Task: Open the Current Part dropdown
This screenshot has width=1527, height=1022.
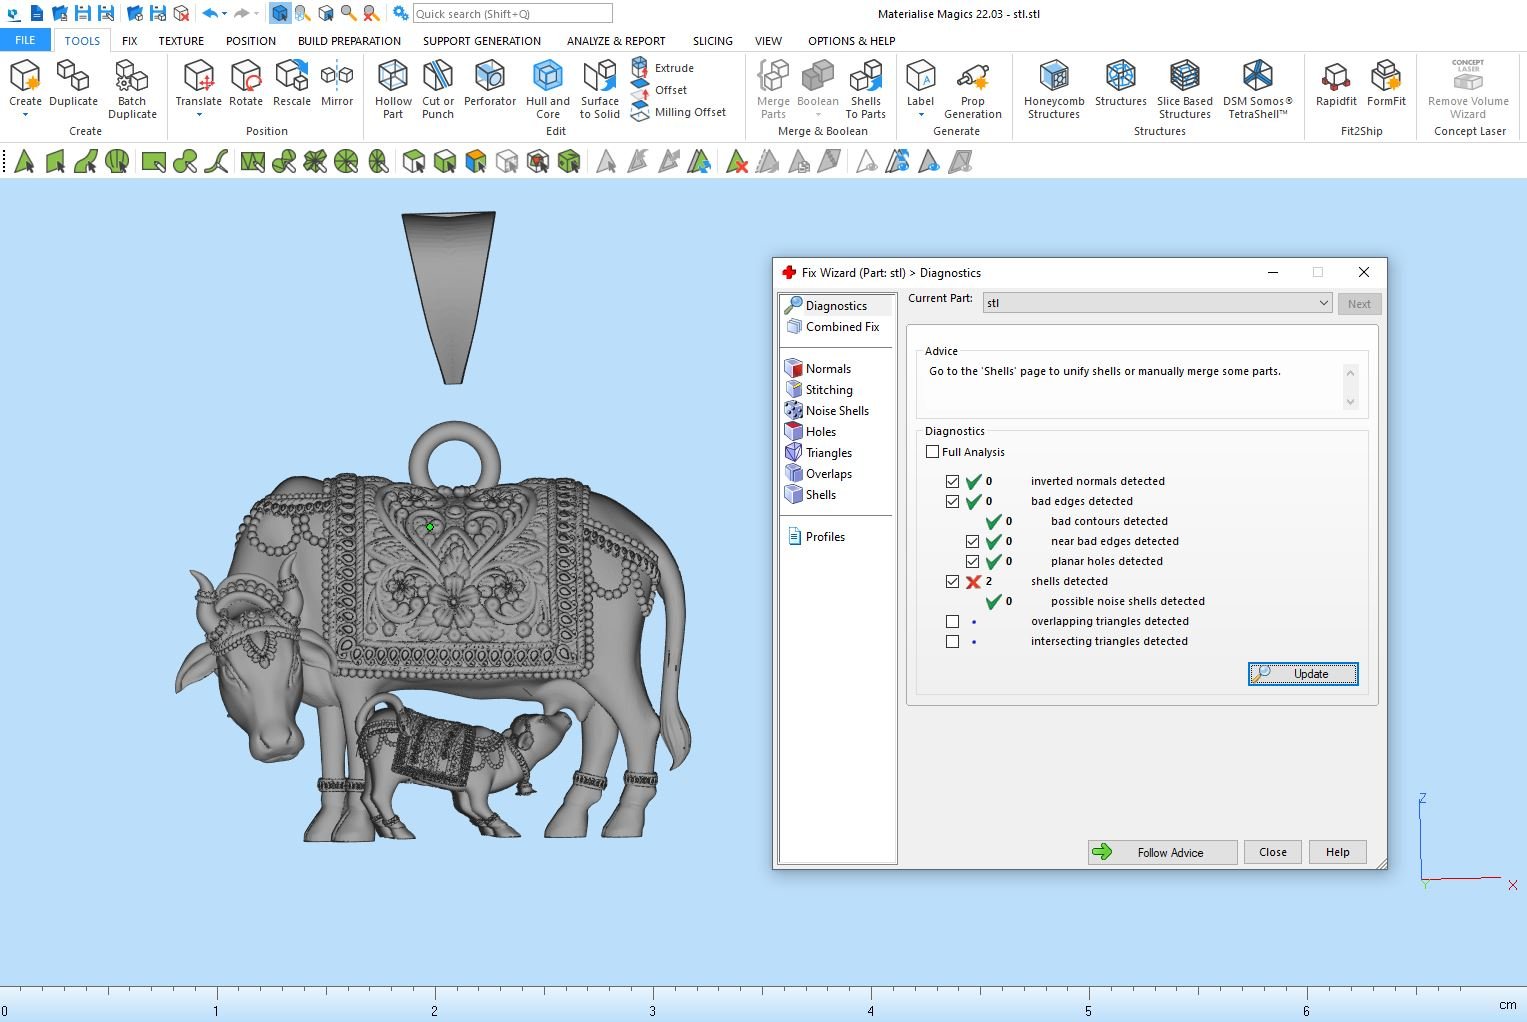Action: (1322, 303)
